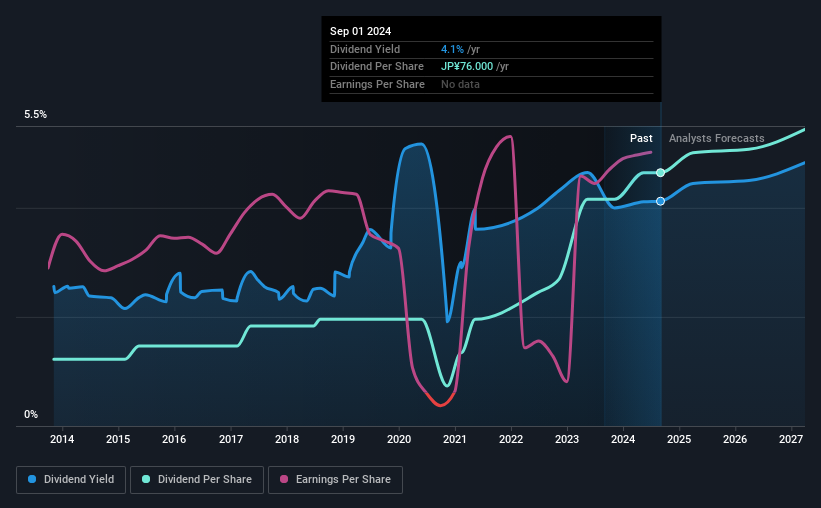
Task: Click the 2017 x-axis label
Action: [x=230, y=439]
